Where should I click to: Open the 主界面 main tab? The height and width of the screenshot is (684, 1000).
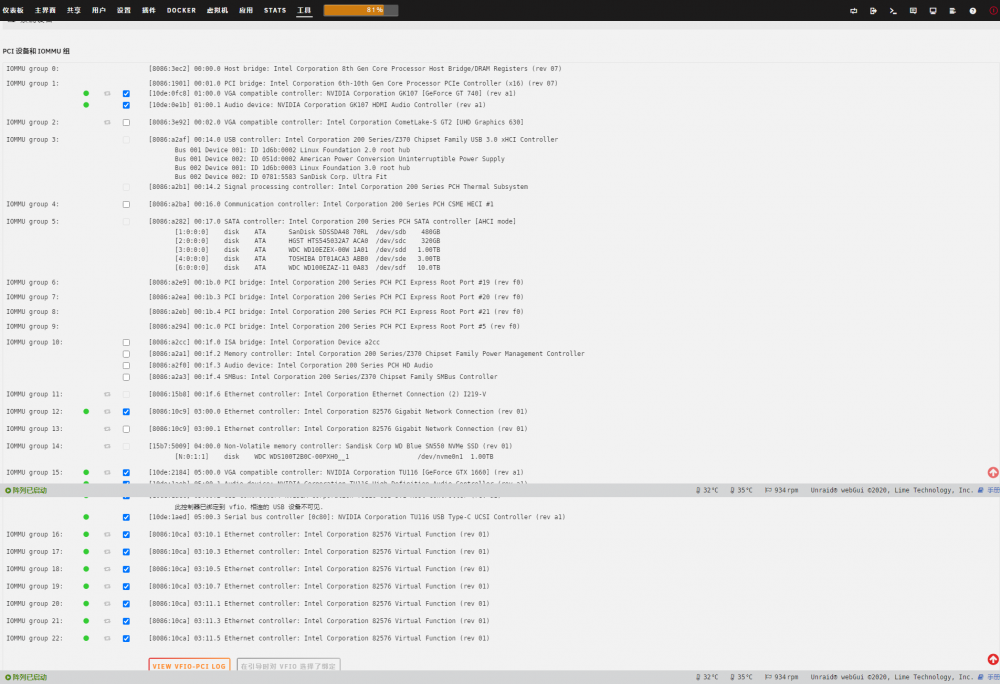[45, 10]
